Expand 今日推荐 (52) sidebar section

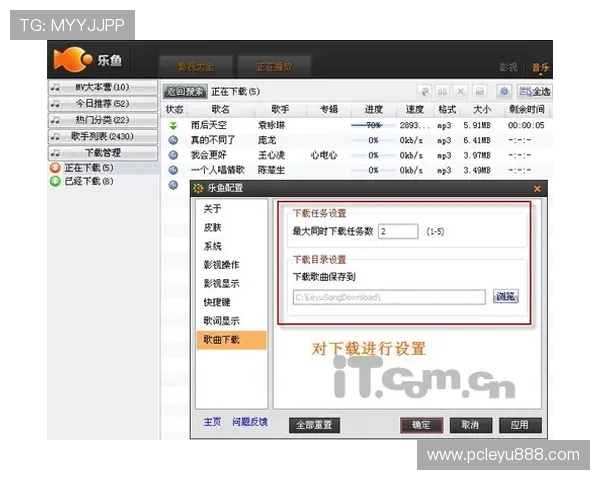click(x=103, y=104)
